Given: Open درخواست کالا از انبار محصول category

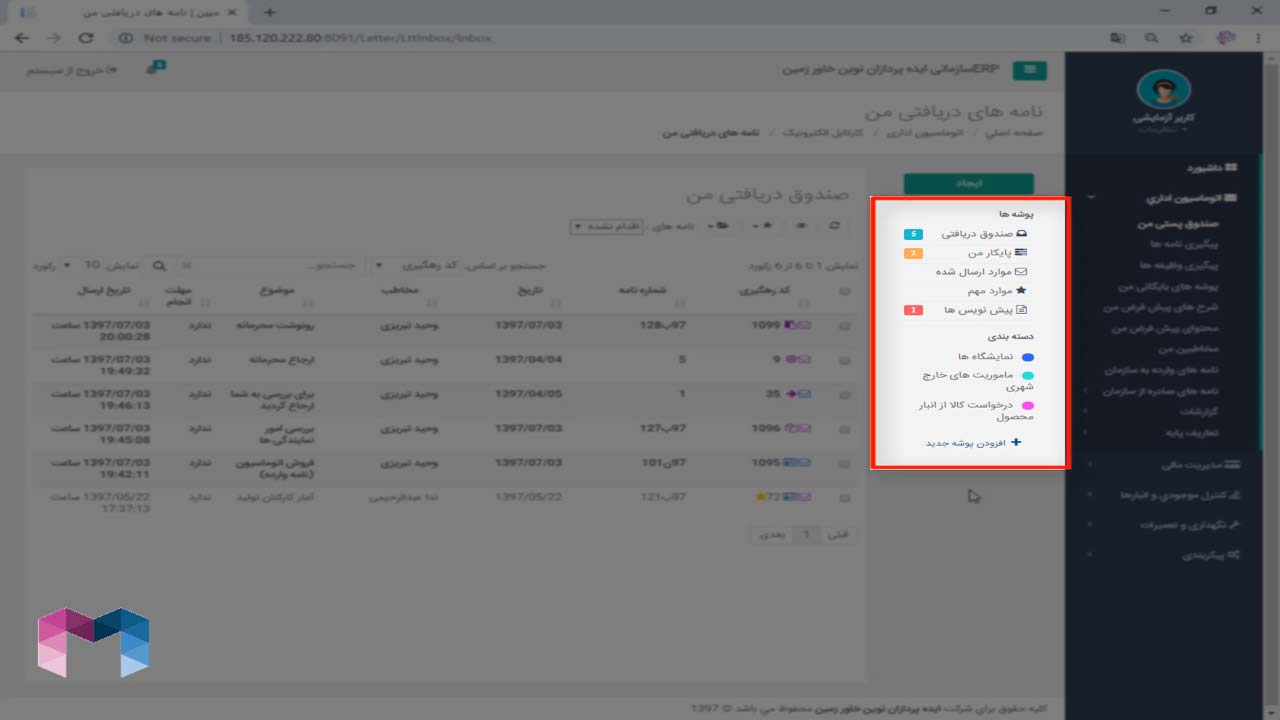Looking at the screenshot, I should (x=978, y=411).
